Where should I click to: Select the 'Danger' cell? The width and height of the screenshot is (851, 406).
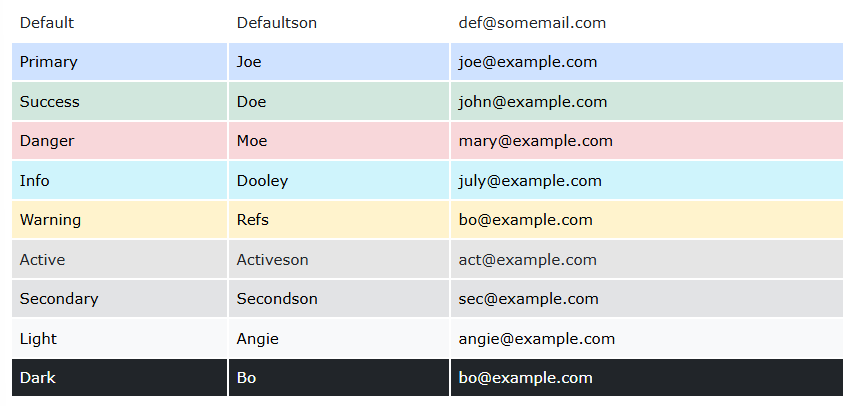pos(119,141)
